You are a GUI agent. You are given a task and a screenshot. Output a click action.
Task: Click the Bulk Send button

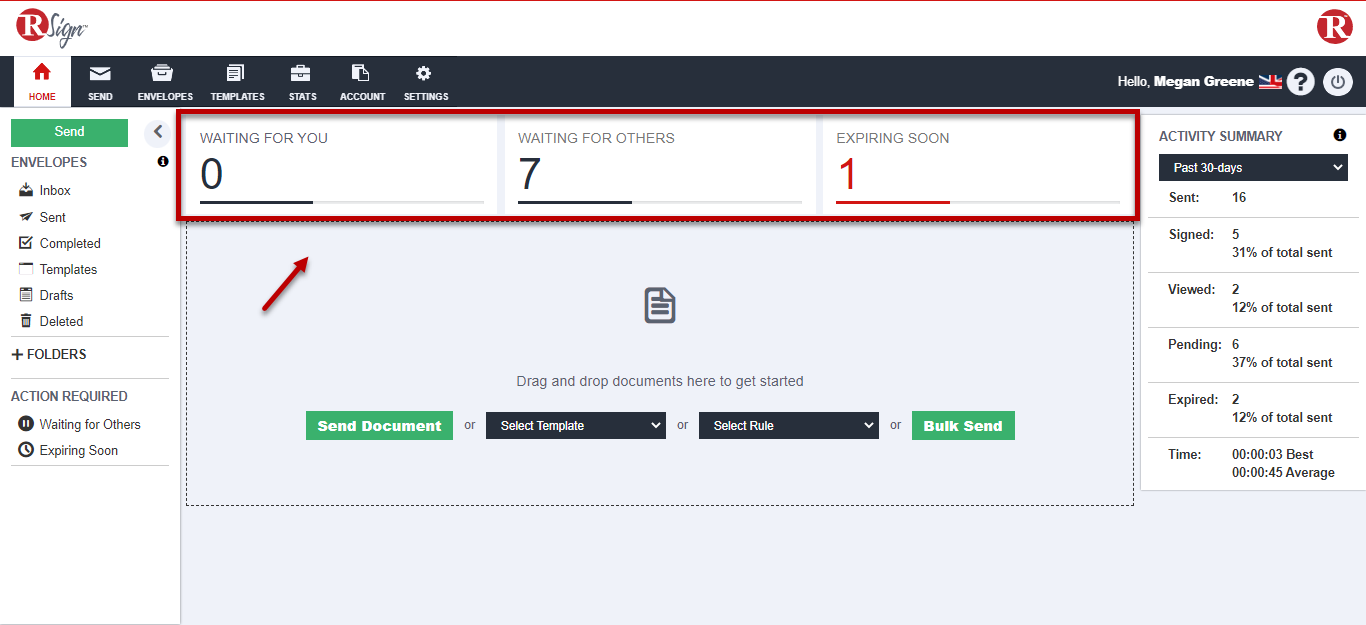(x=962, y=425)
